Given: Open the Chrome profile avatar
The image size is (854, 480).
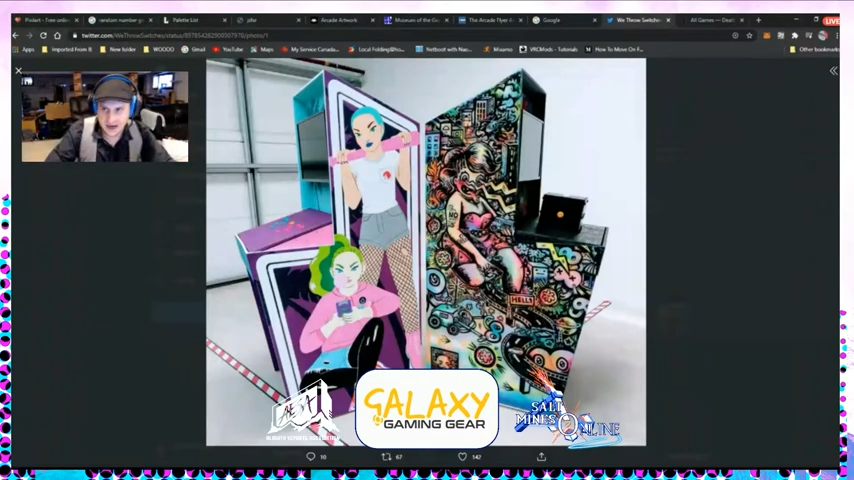Looking at the screenshot, I should [x=823, y=35].
